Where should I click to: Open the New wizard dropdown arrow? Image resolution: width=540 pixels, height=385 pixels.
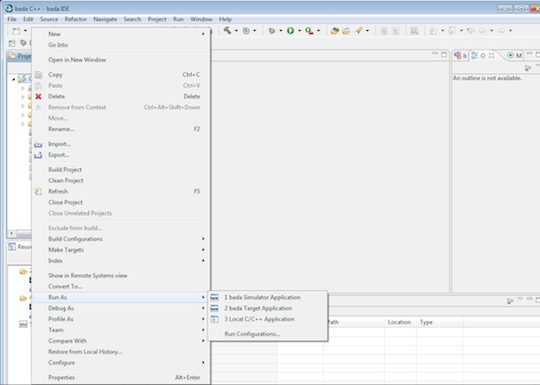pyautogui.click(x=25, y=31)
